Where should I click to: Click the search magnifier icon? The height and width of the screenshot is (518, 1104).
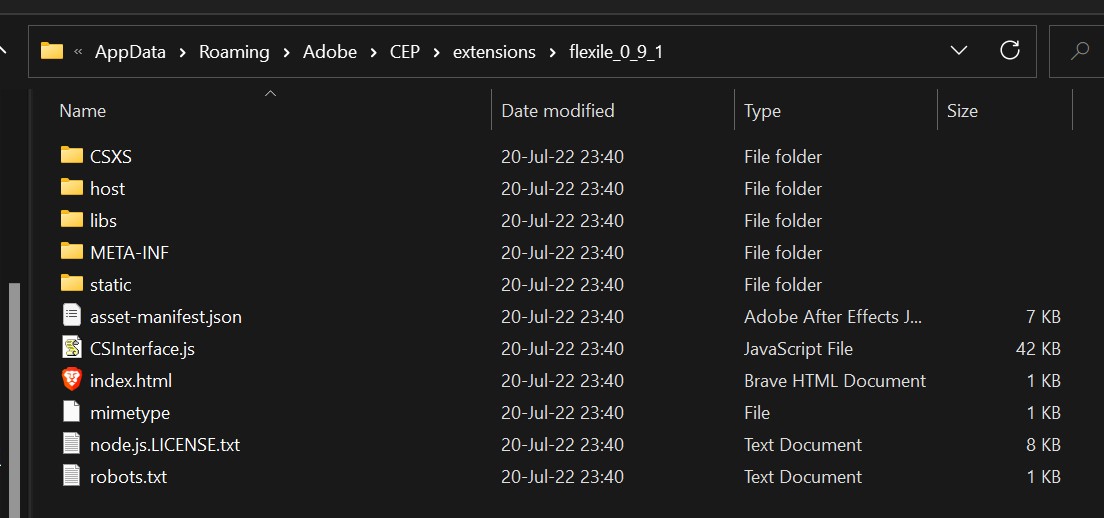(x=1079, y=51)
